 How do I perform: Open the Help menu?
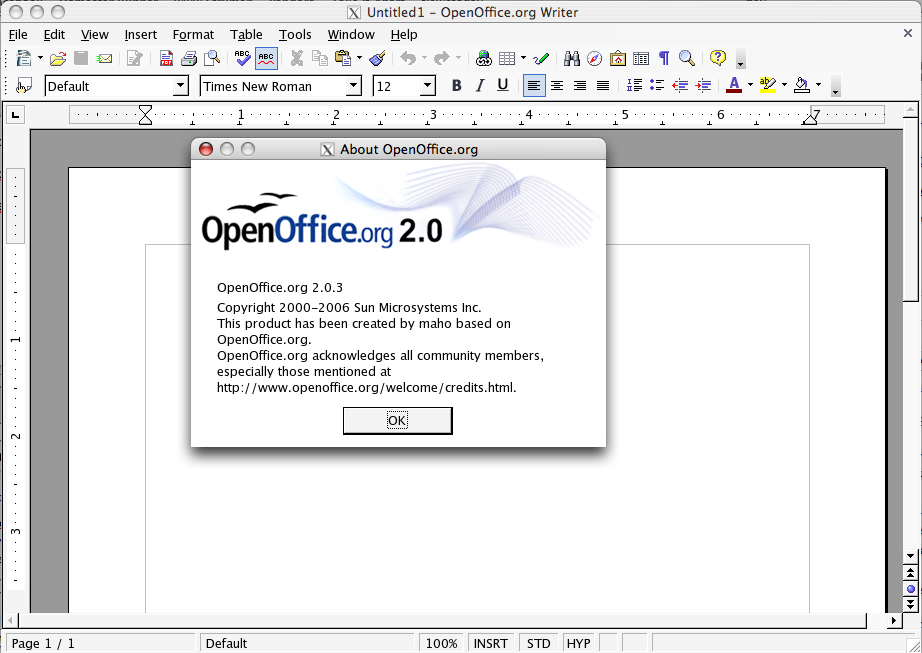tap(404, 35)
